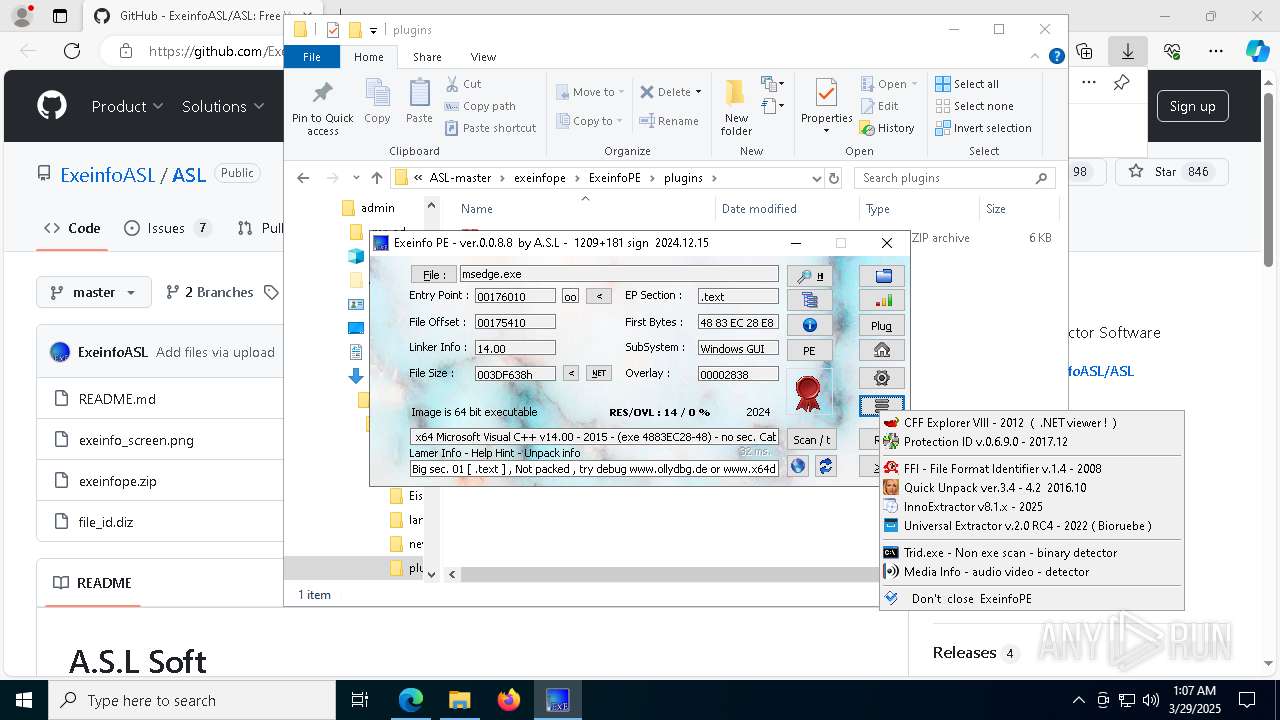Open the magnifier hex search icon in Exeinfo PE
The width and height of the screenshot is (1280, 720).
tap(809, 276)
